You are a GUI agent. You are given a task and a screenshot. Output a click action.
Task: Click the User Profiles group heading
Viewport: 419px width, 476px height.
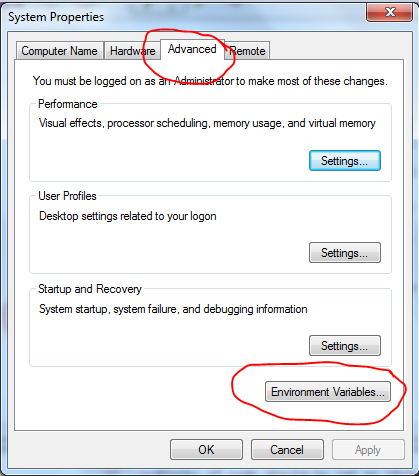67,196
